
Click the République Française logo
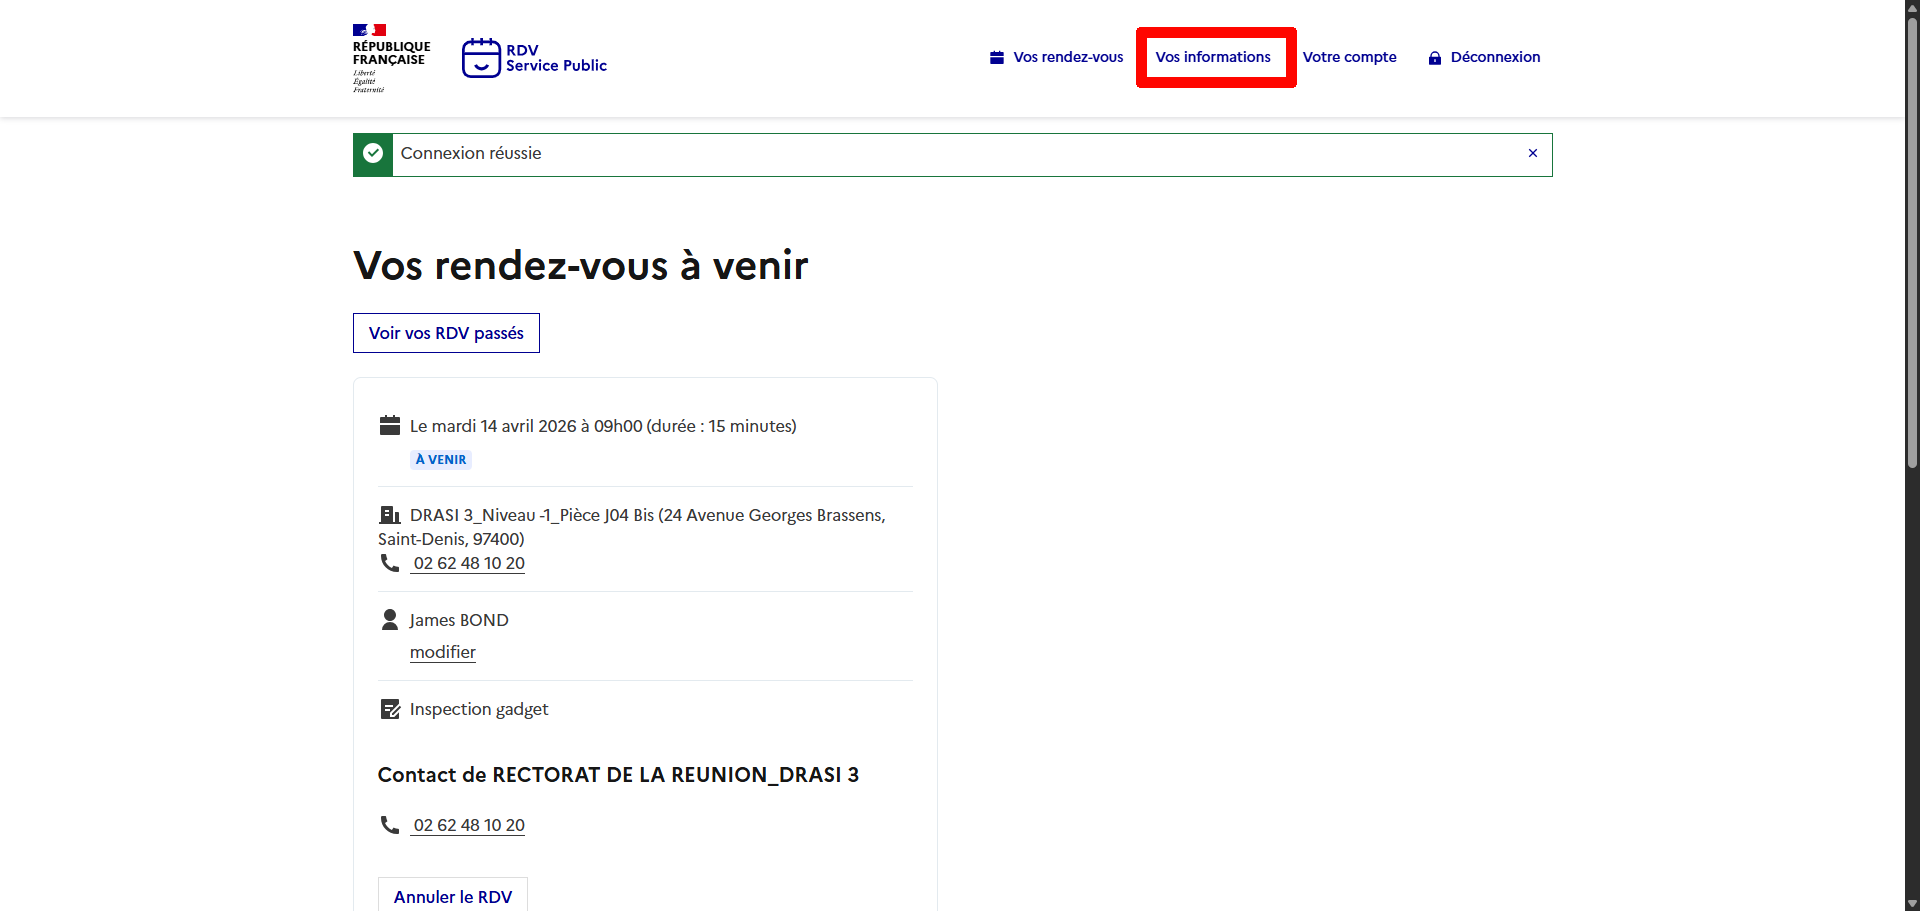coord(391,58)
